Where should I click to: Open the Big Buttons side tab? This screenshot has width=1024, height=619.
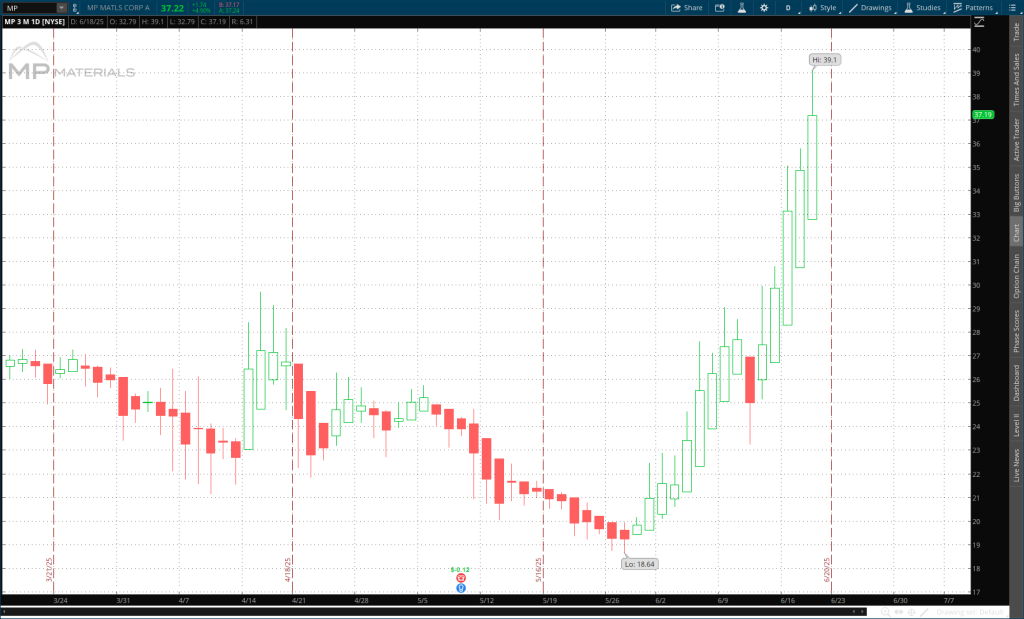coord(1016,193)
